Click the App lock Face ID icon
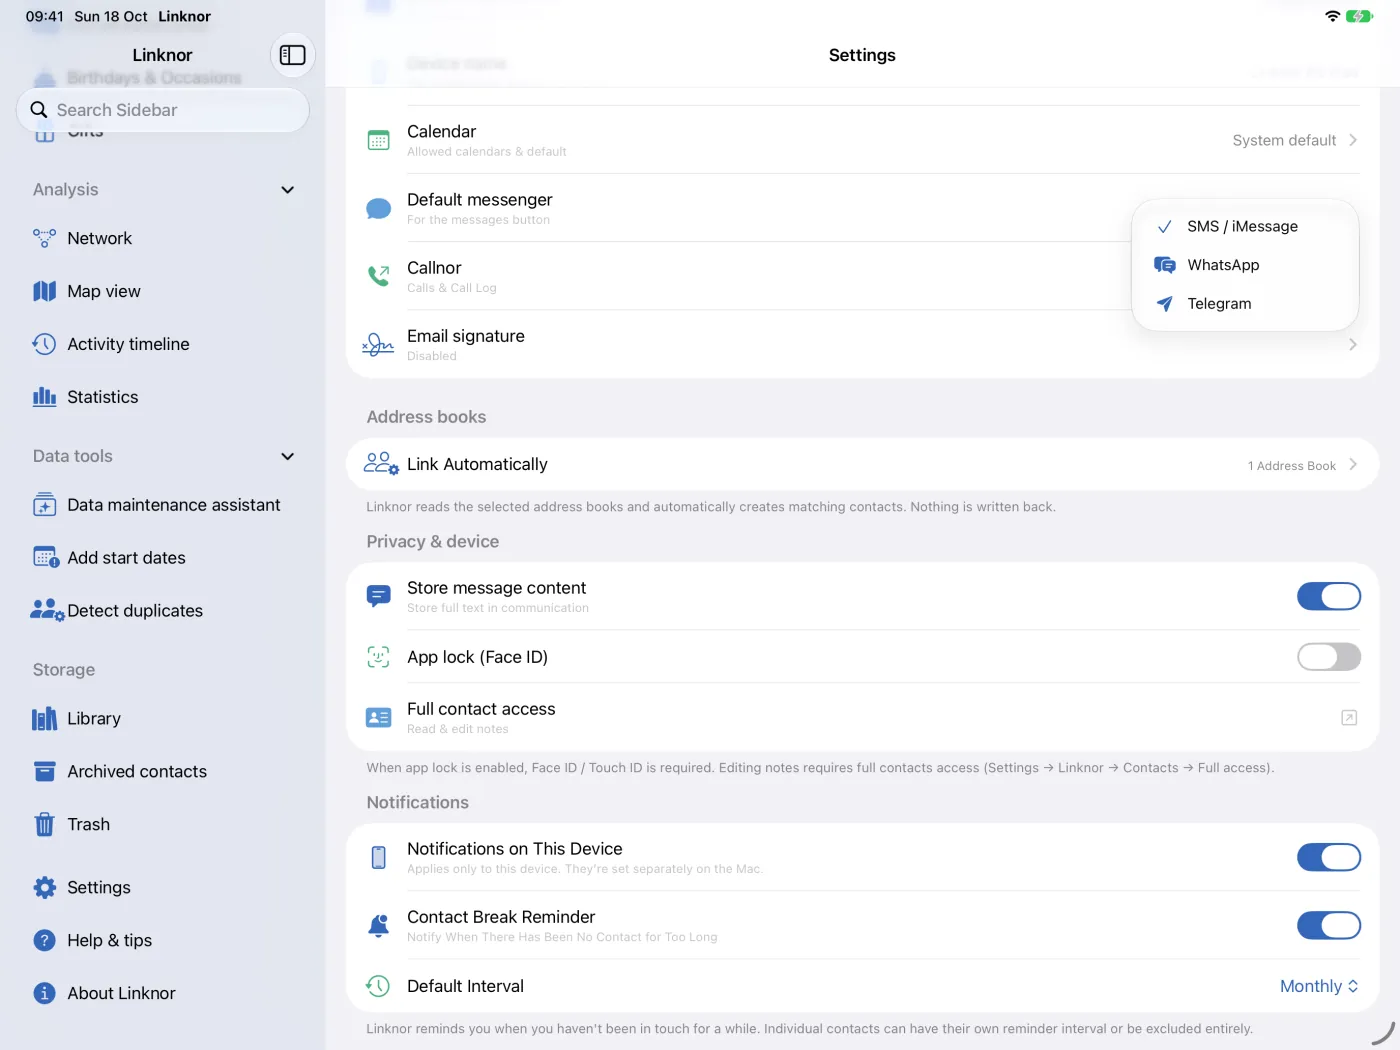Viewport: 1400px width, 1050px height. click(378, 657)
